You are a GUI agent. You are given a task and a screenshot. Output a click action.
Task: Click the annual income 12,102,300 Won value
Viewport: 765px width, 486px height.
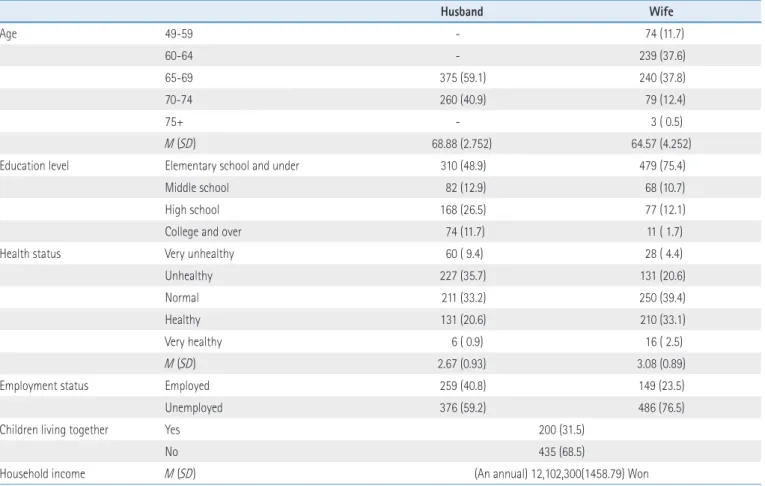point(562,473)
